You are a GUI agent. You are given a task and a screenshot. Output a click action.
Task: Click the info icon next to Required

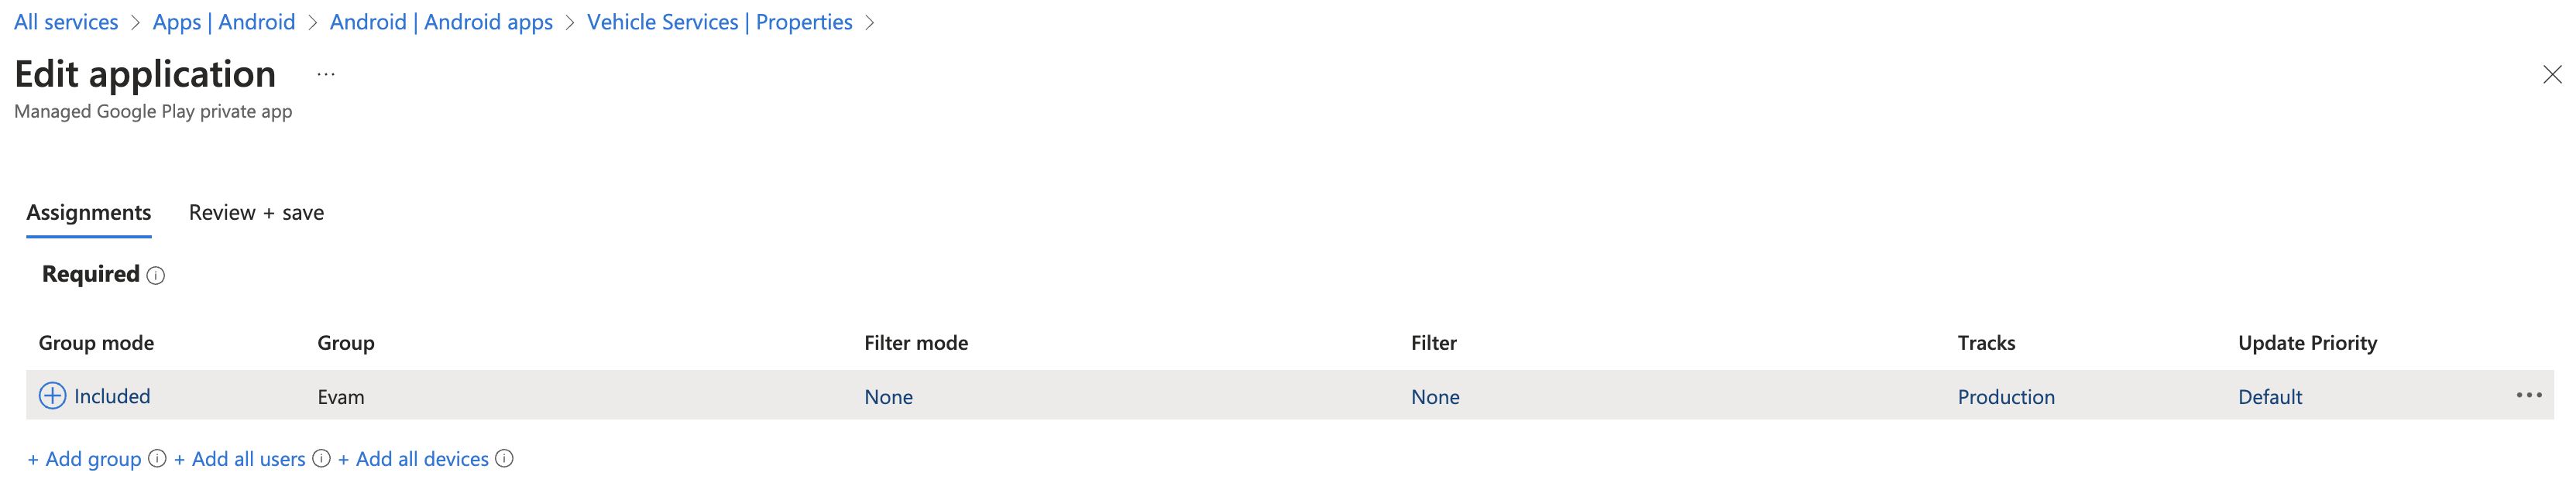pos(156,275)
